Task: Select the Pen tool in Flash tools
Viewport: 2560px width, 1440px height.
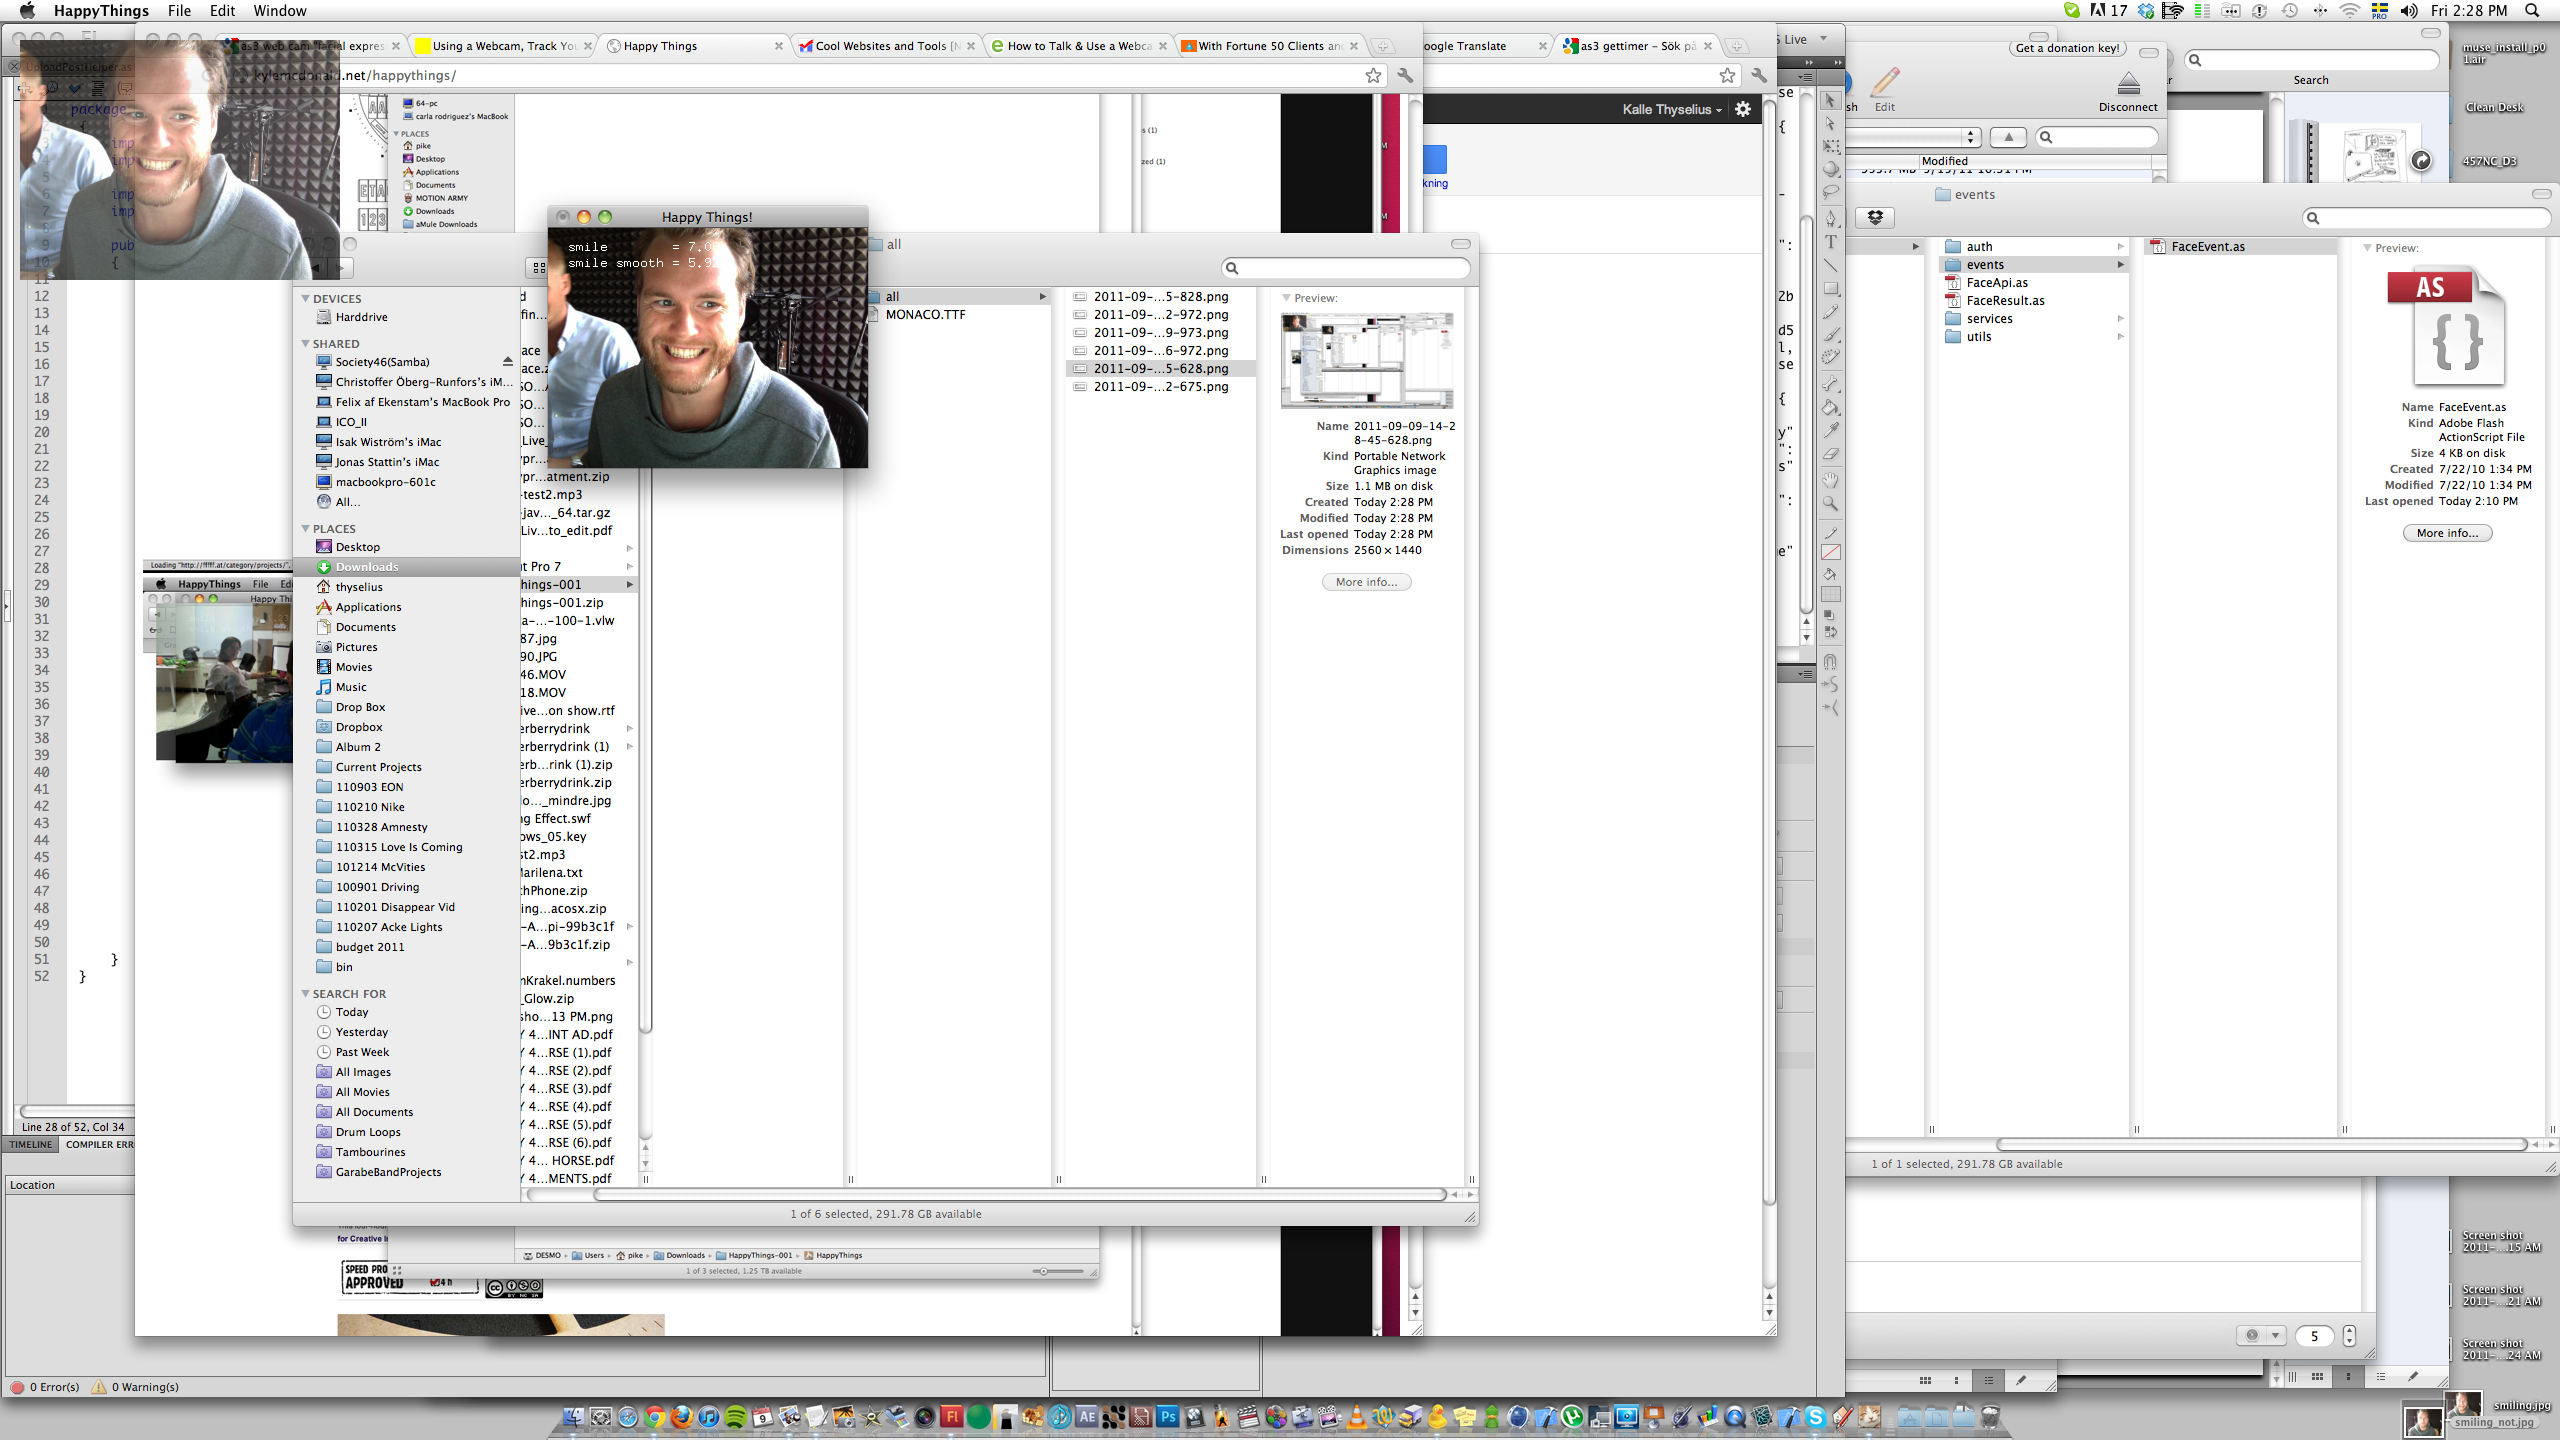Action: [x=1830, y=218]
